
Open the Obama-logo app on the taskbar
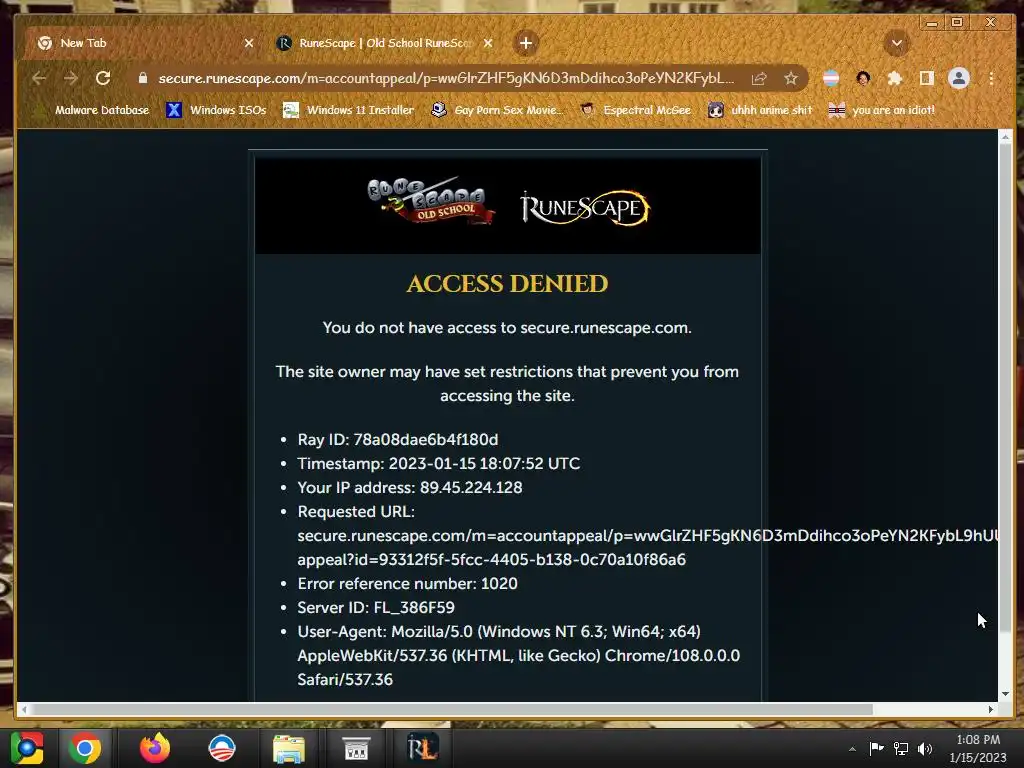pyautogui.click(x=222, y=748)
